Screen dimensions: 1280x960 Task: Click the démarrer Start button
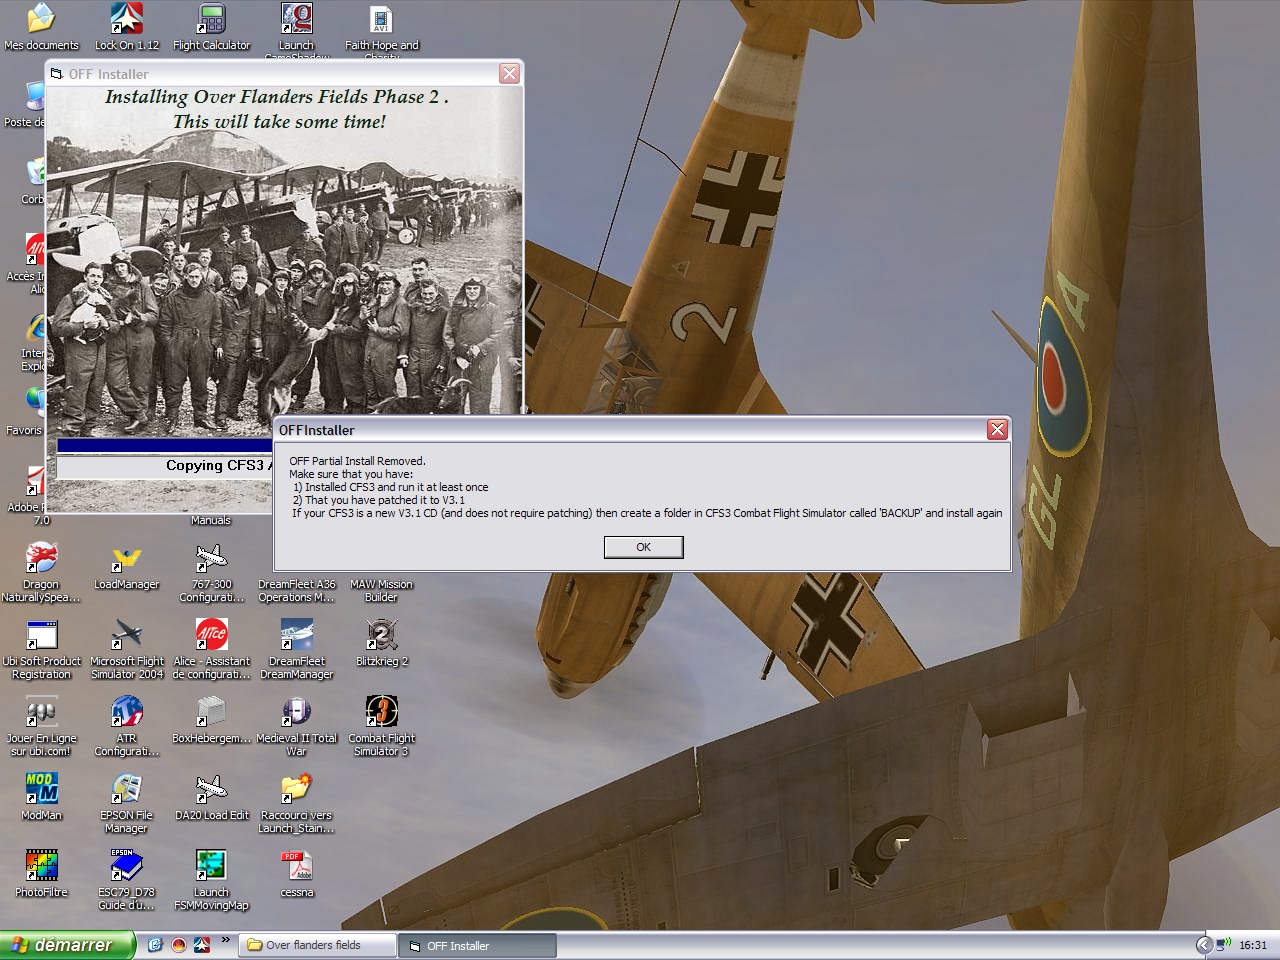(x=67, y=945)
